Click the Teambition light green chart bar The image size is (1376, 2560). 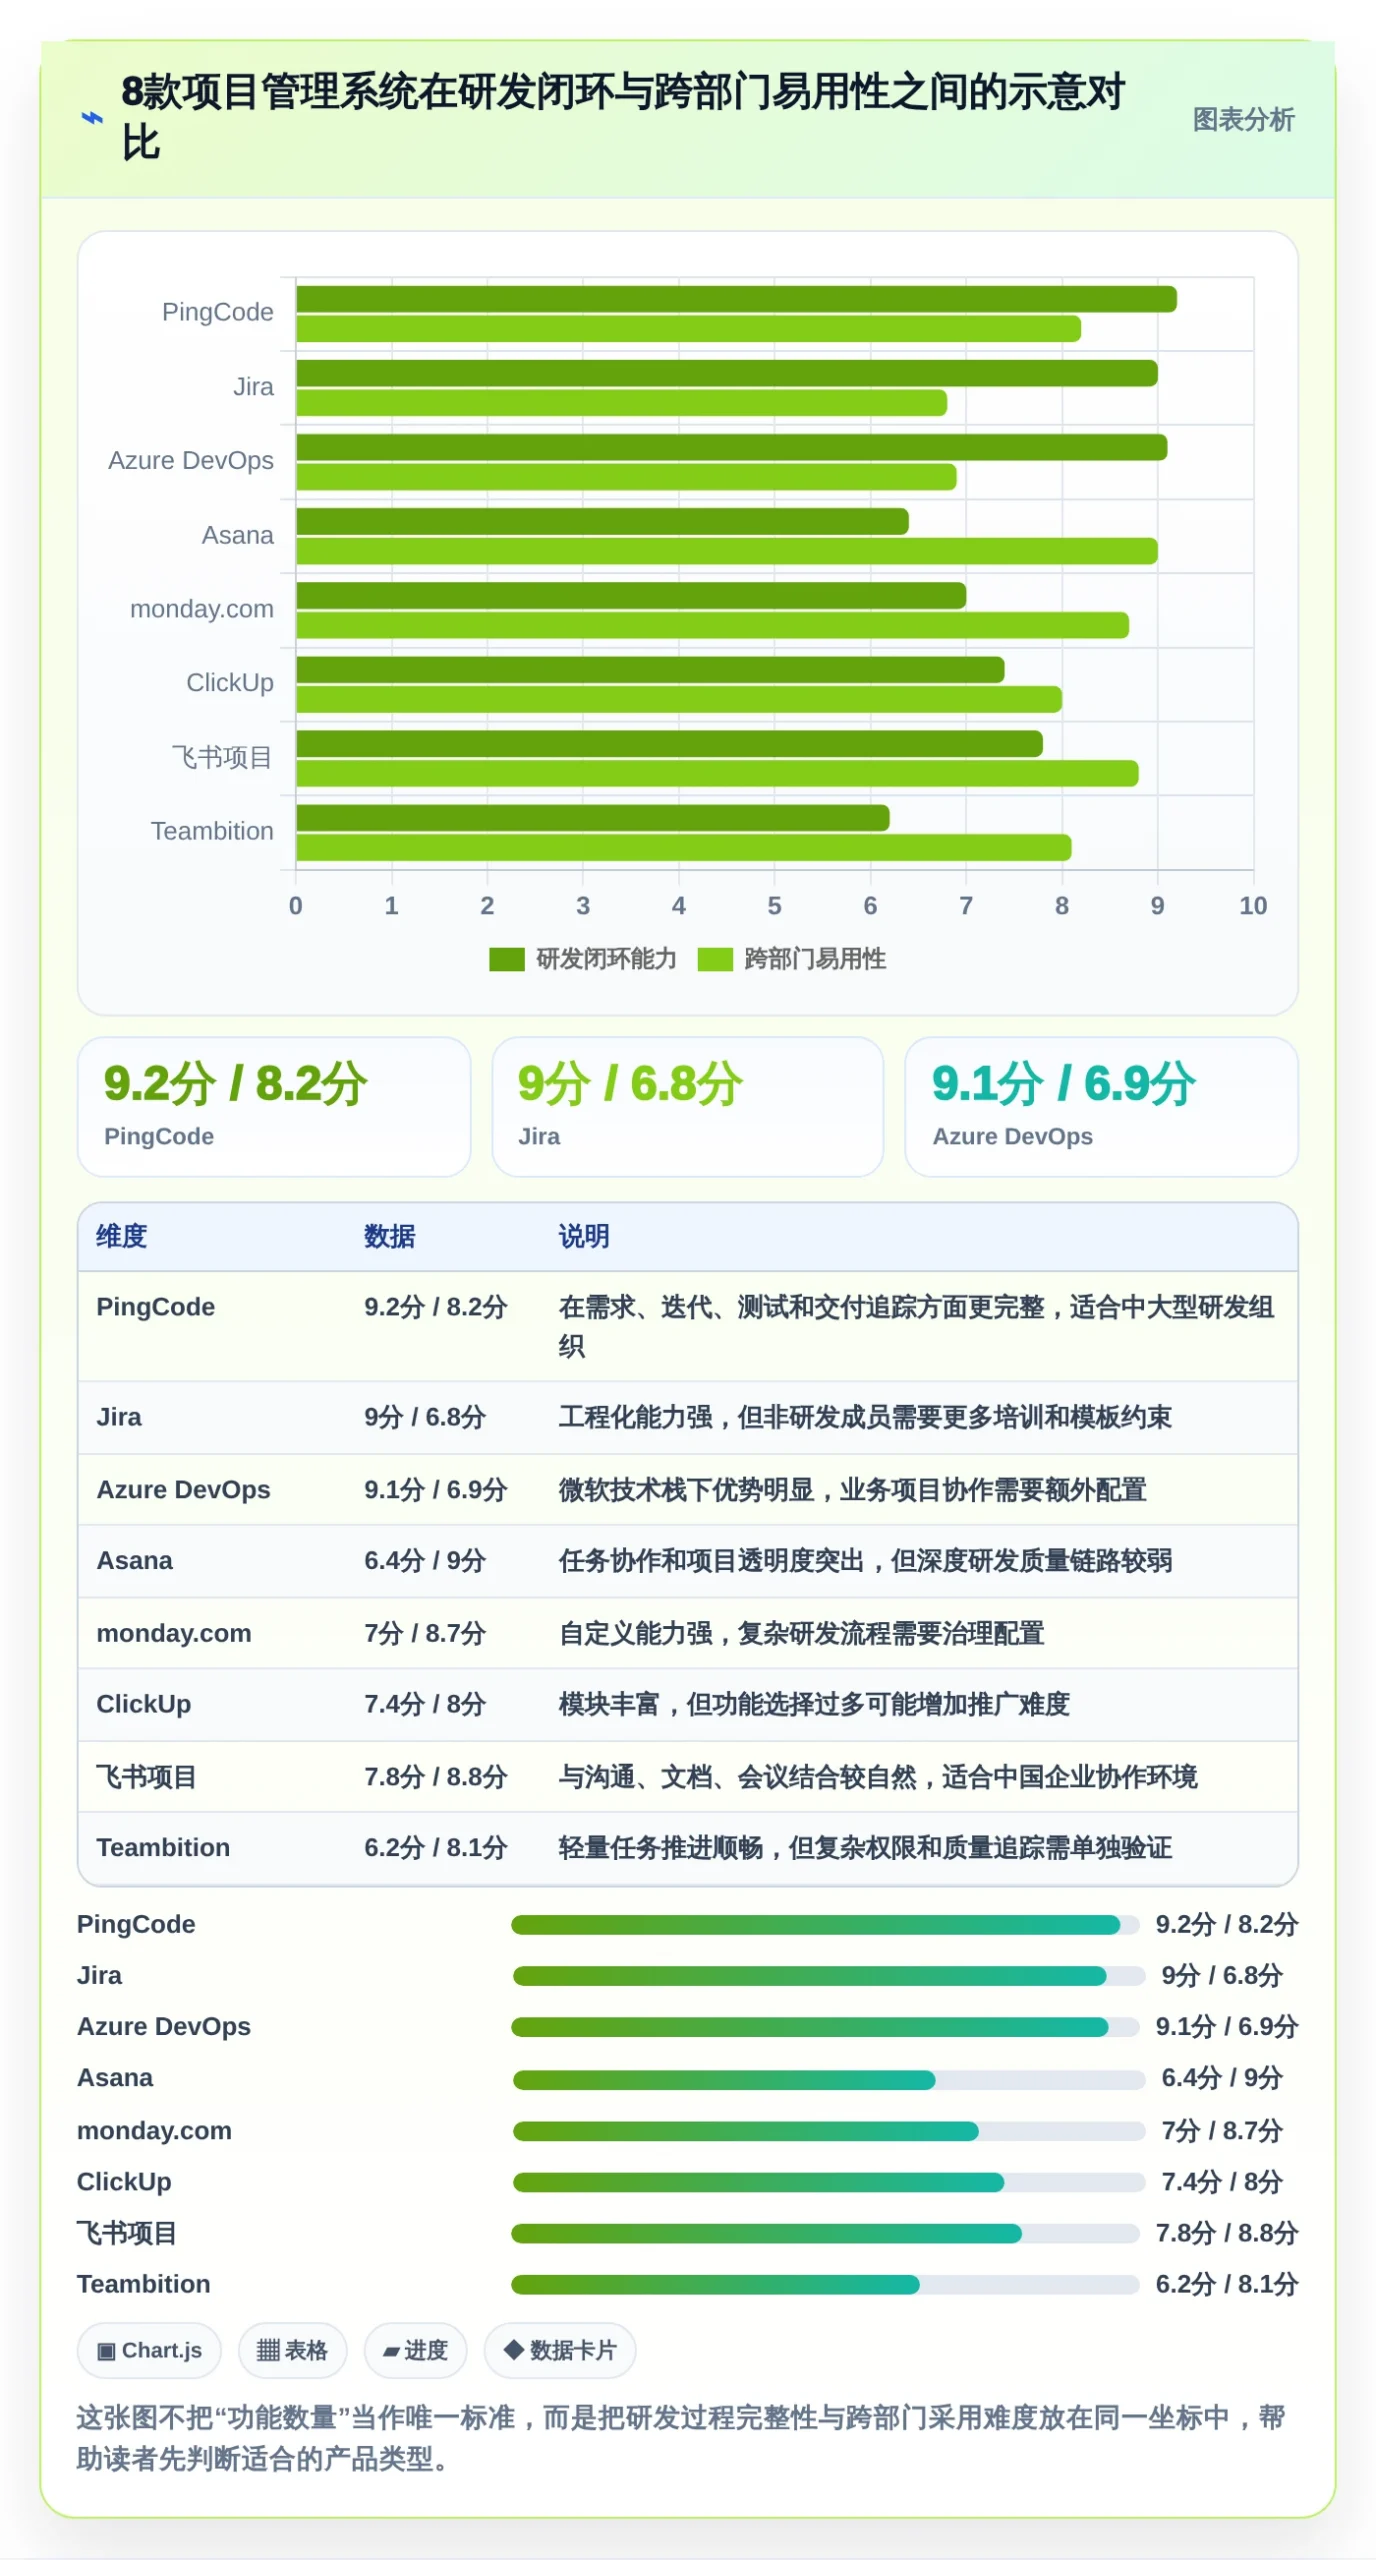683,848
